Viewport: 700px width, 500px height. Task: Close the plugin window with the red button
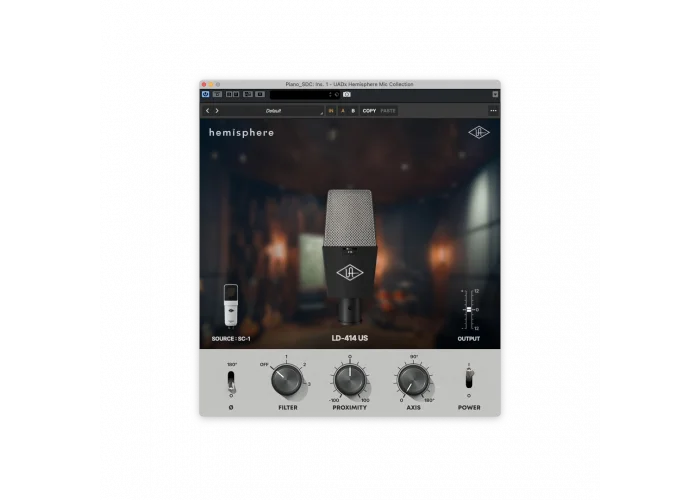click(x=204, y=84)
